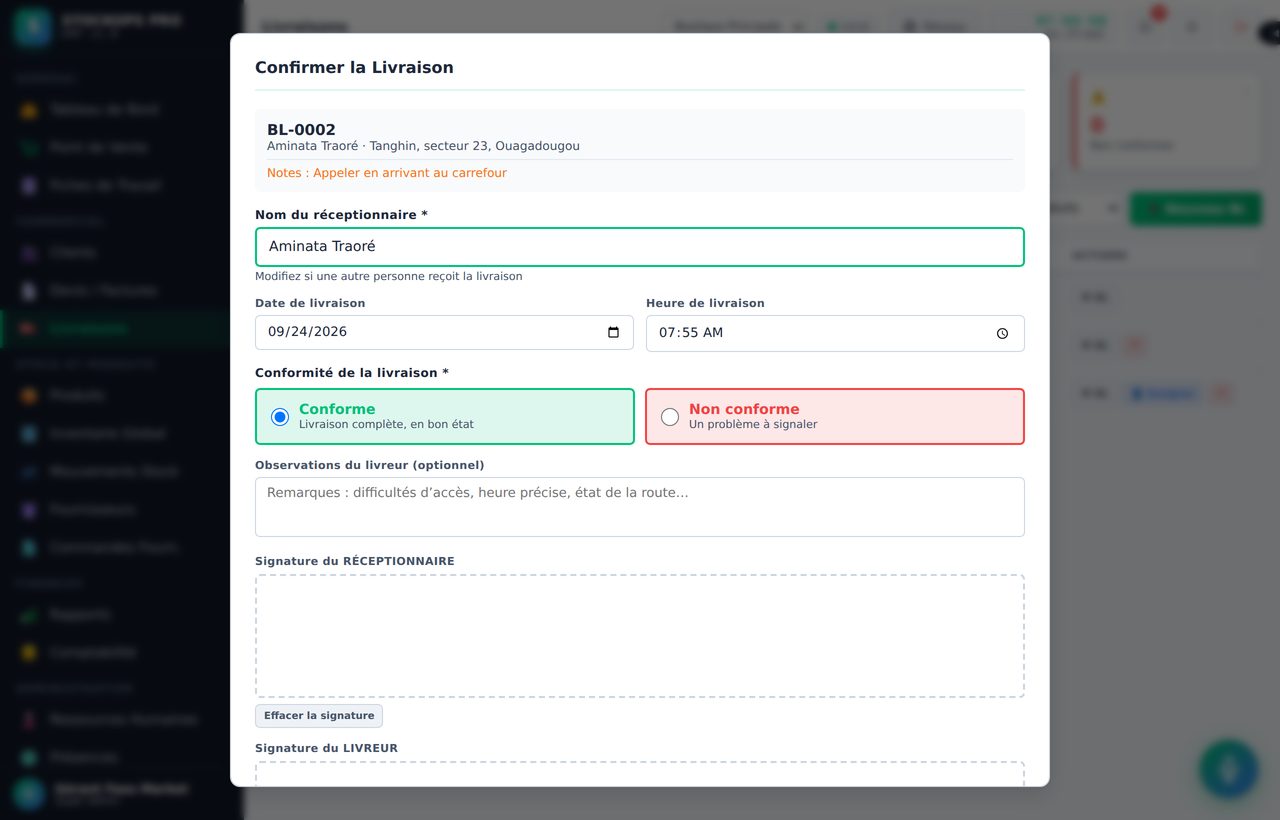
Task: Edit the Nom du réceptionnaire field
Action: [x=640, y=247]
